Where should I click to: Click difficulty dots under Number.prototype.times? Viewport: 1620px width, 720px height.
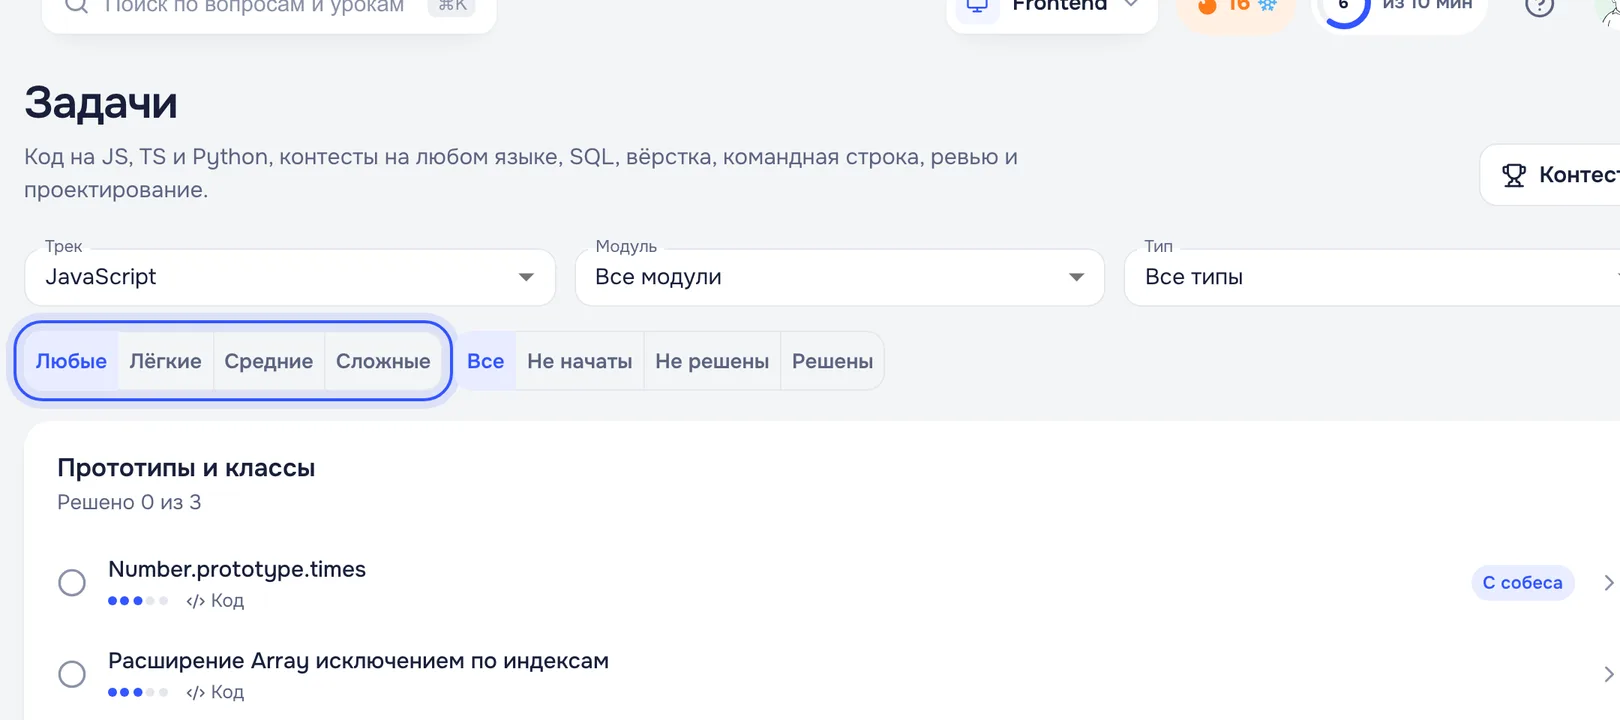coord(138,601)
